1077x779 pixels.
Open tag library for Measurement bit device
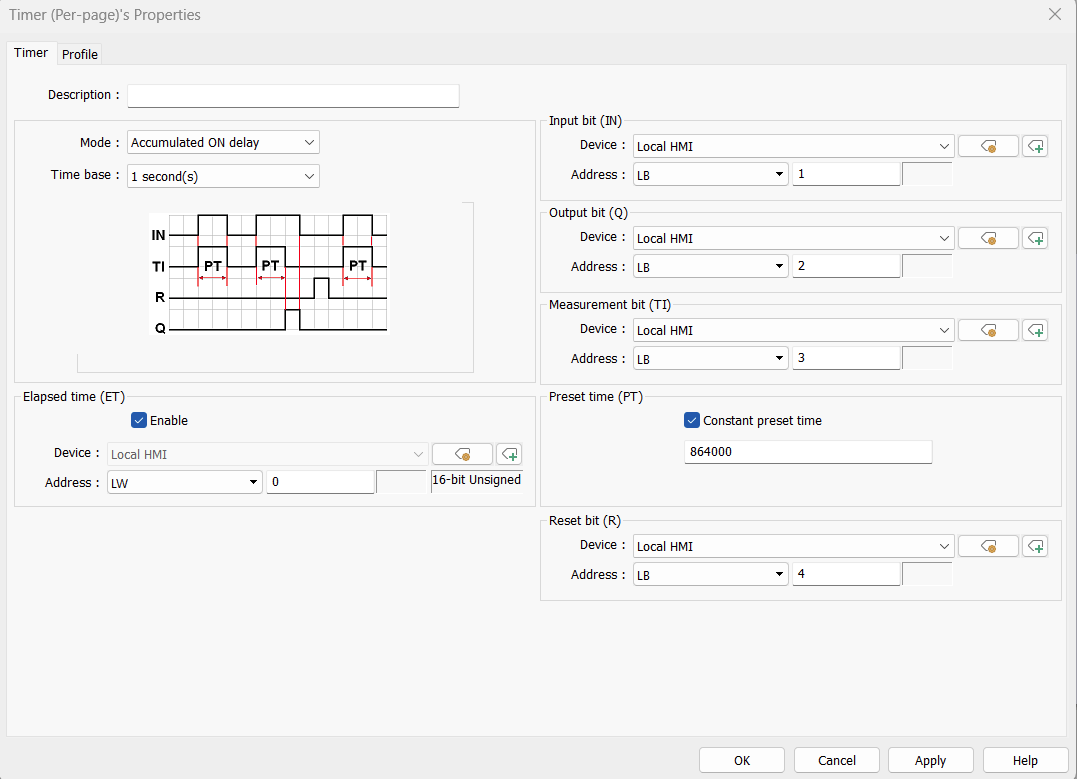988,330
